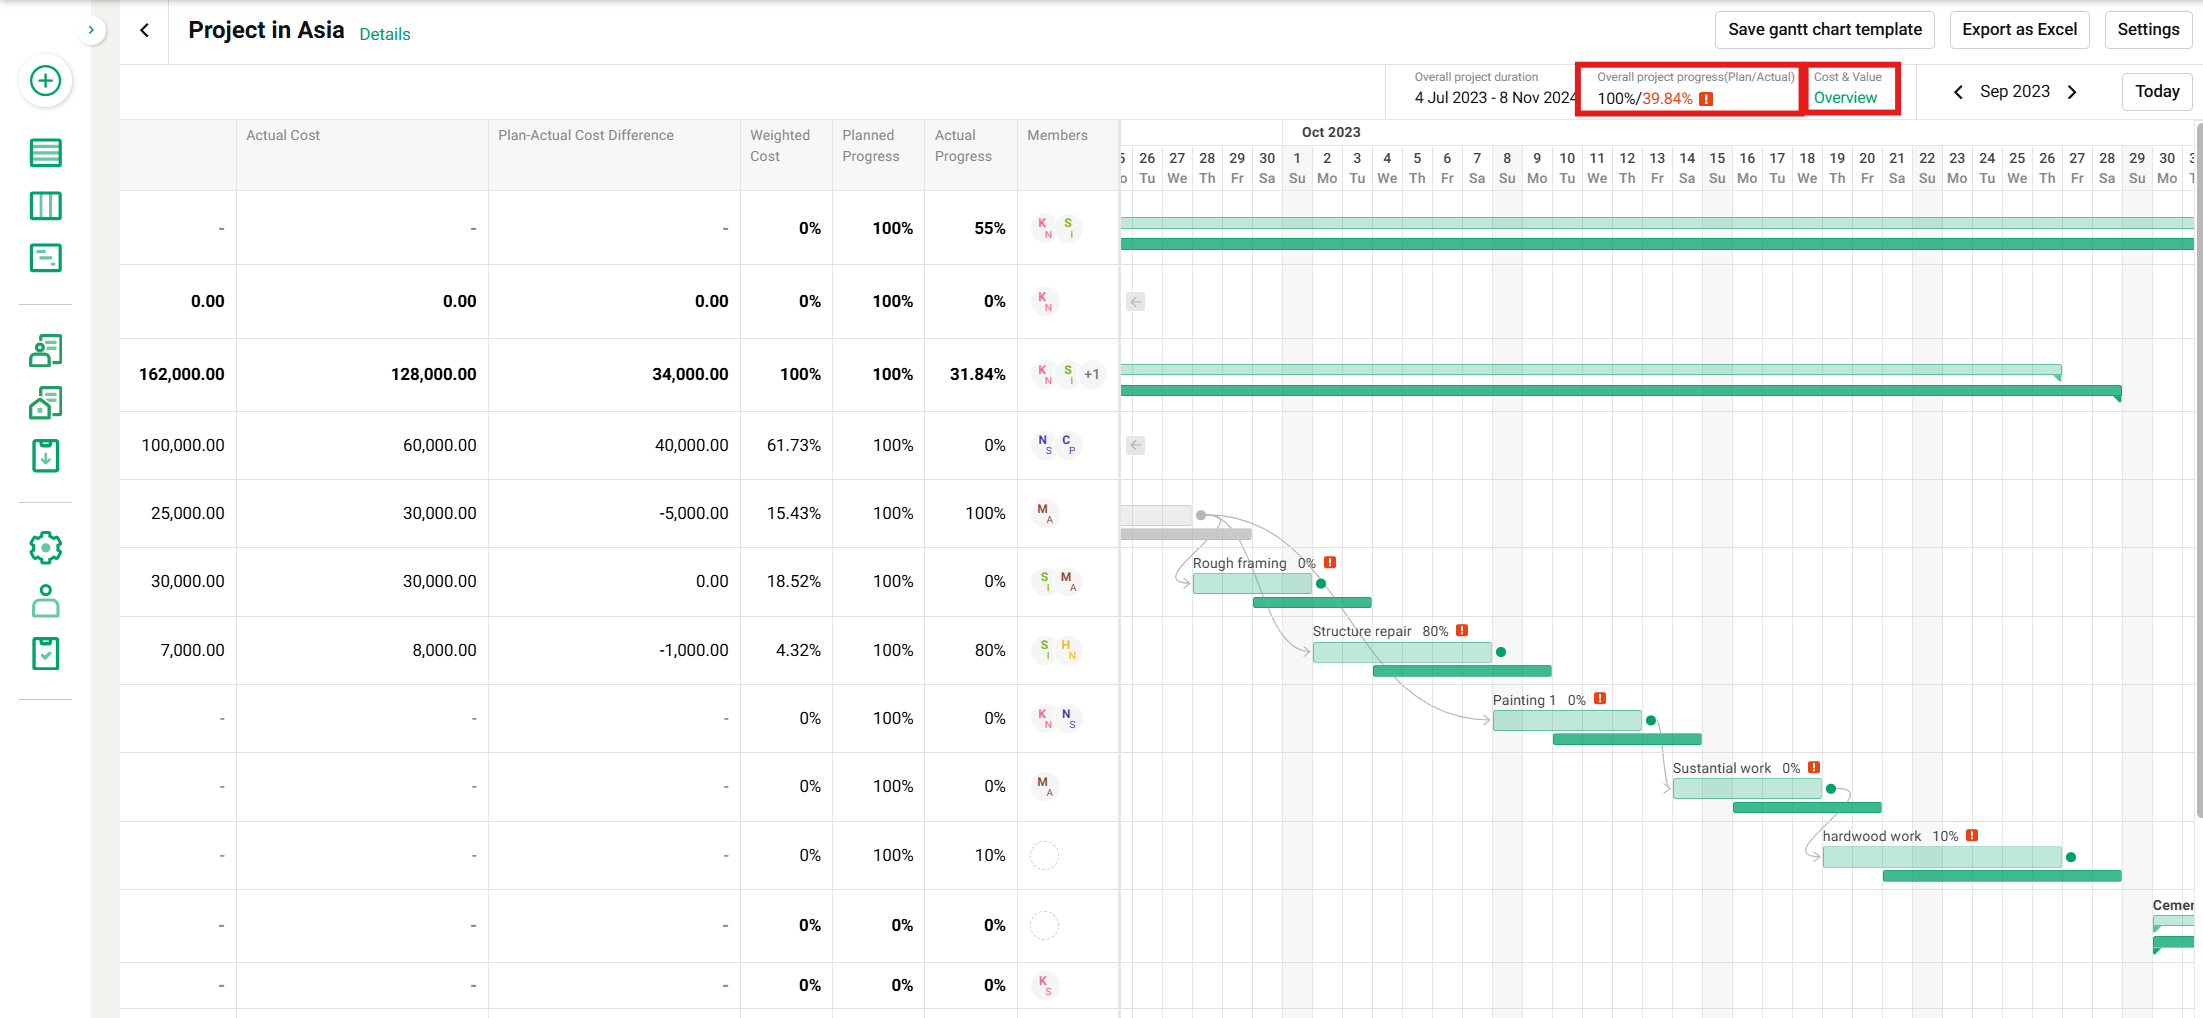Open the user profile icon in sidebar
Image resolution: width=2203 pixels, height=1018 pixels.
click(x=46, y=601)
